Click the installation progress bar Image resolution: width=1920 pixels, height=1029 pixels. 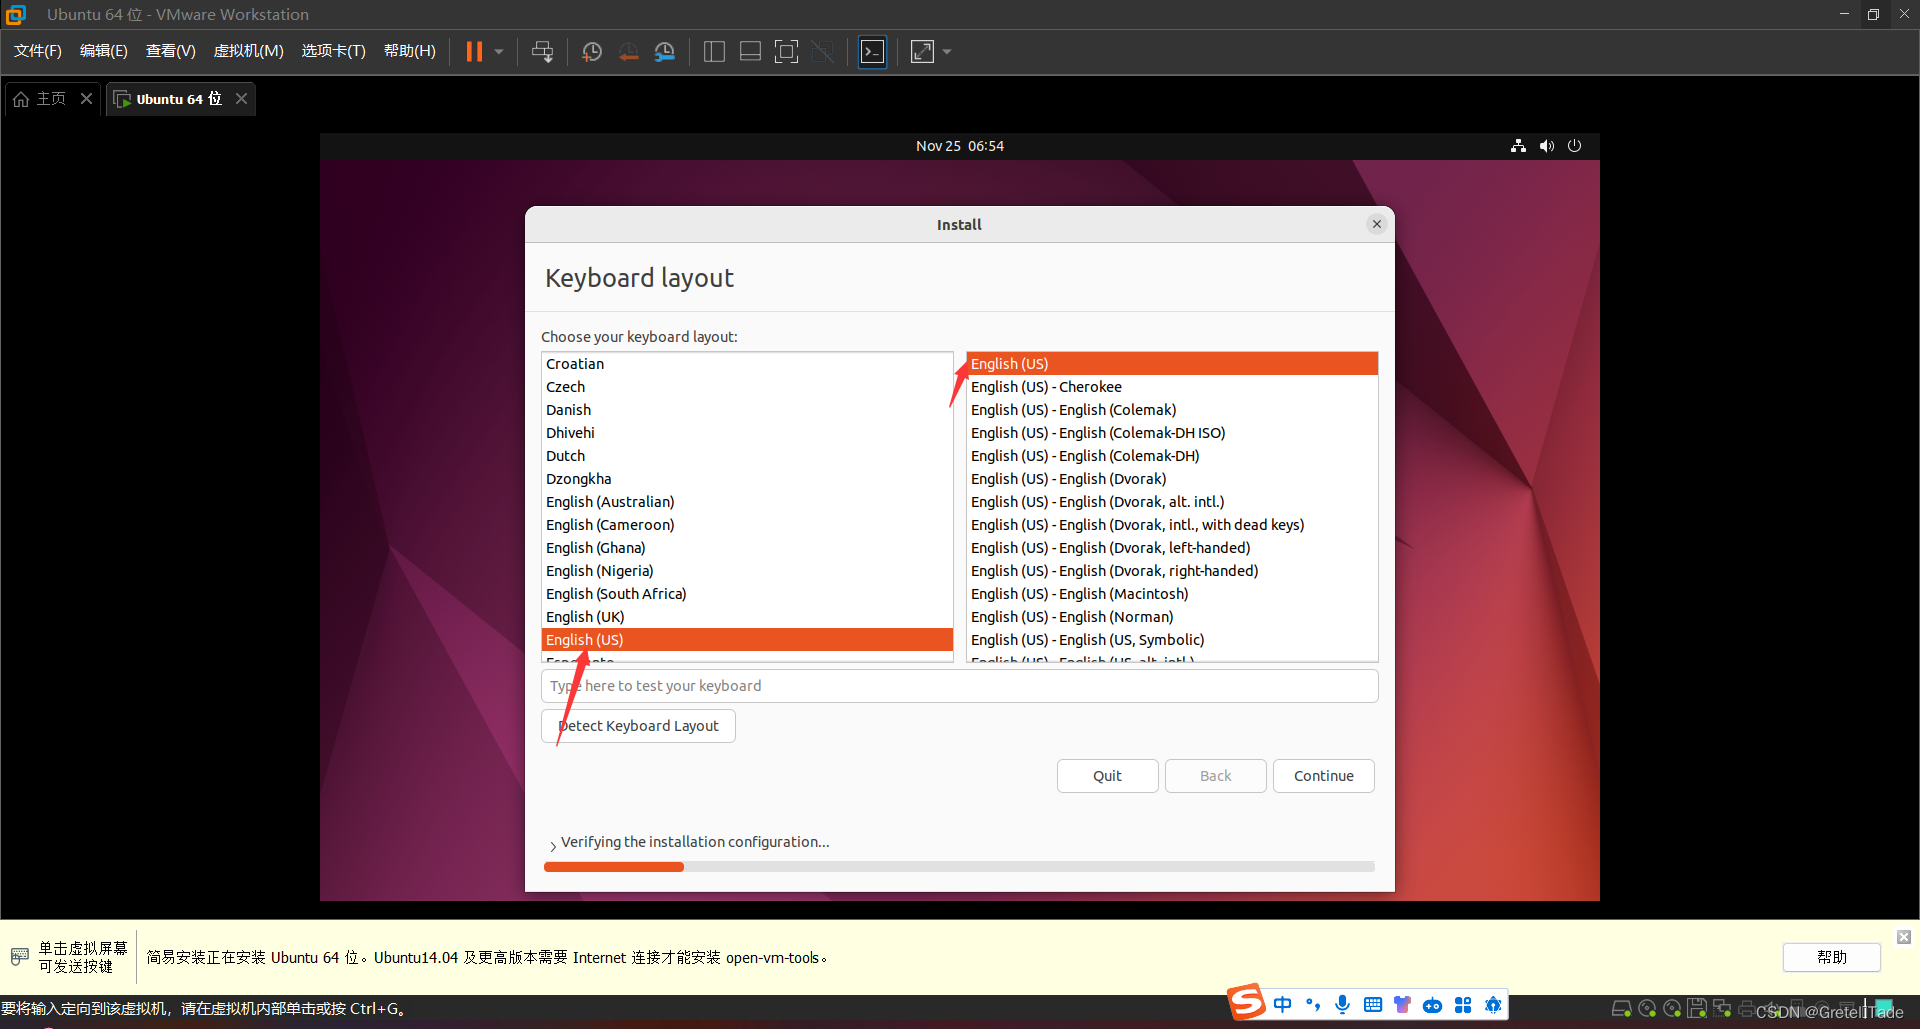[960, 867]
